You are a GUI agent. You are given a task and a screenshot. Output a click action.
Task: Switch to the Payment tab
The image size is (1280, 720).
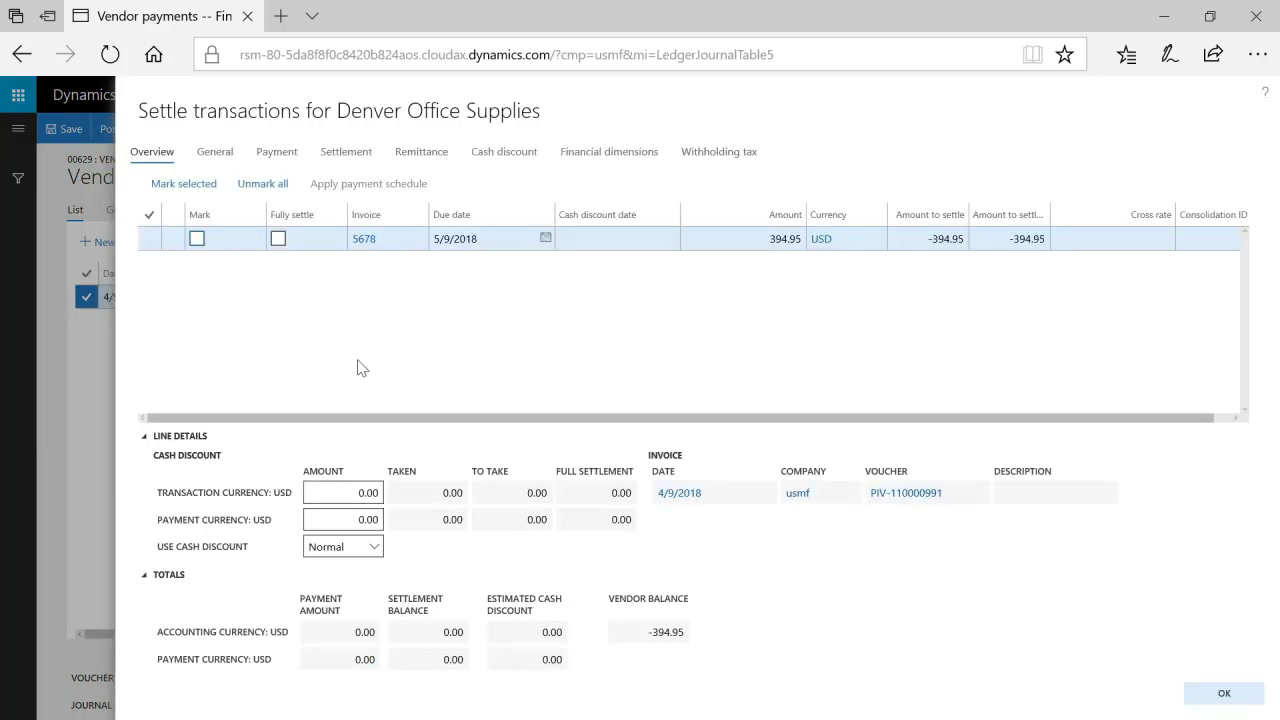pos(277,152)
